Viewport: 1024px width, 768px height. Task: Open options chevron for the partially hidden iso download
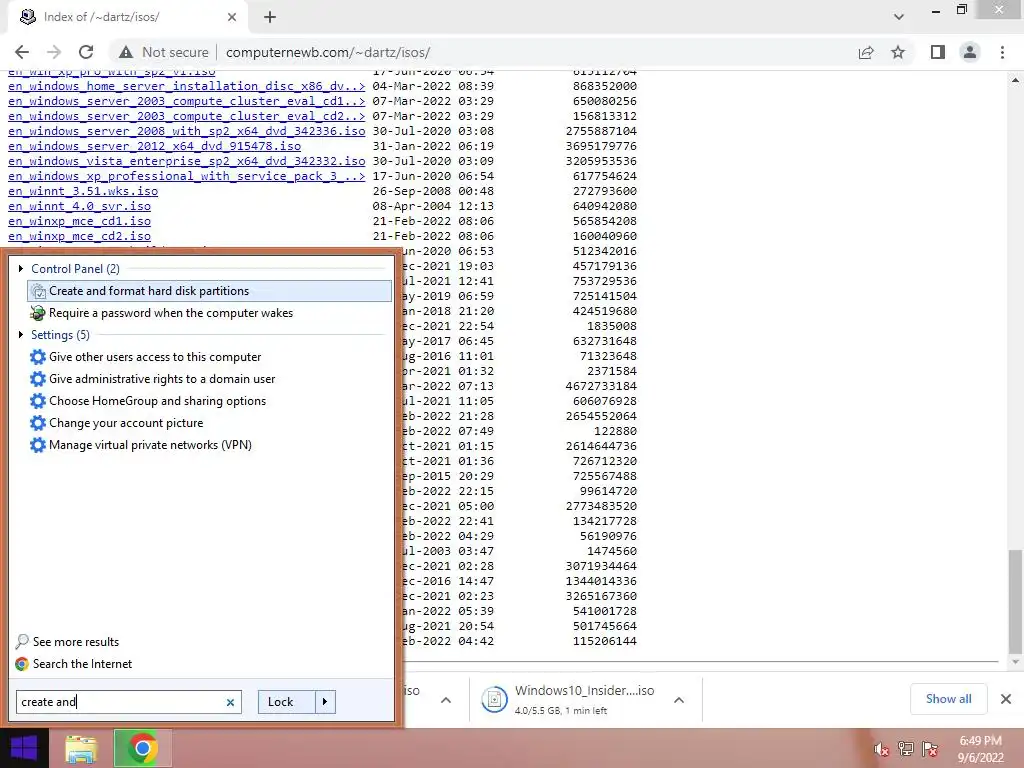pos(446,700)
